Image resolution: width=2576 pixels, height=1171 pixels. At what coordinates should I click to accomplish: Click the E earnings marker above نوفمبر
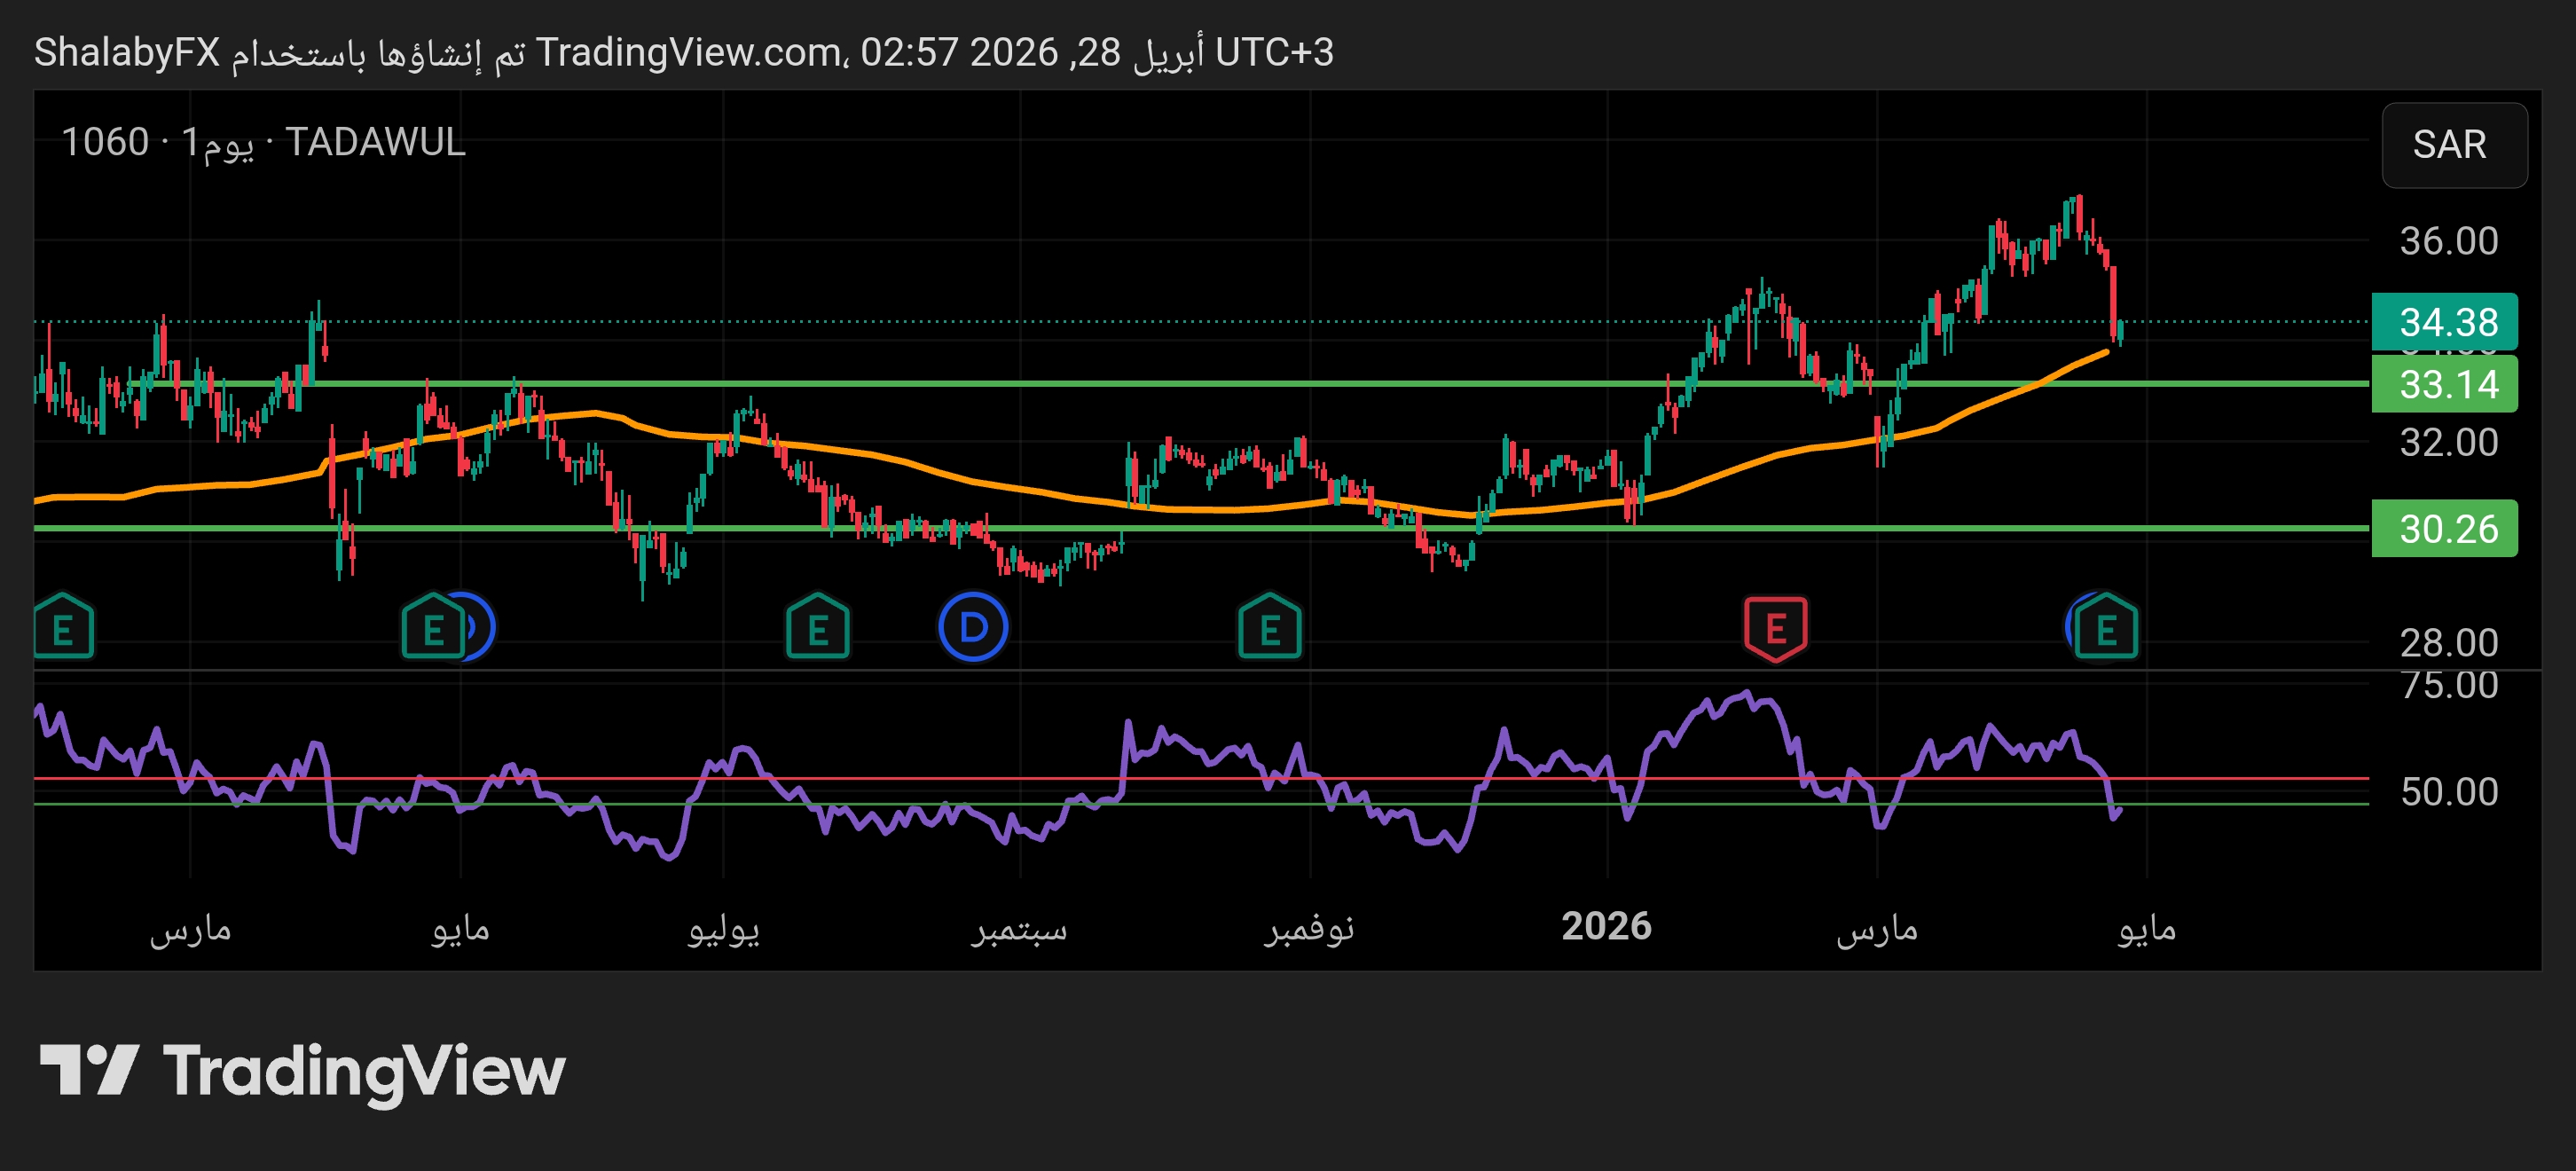(x=1269, y=629)
